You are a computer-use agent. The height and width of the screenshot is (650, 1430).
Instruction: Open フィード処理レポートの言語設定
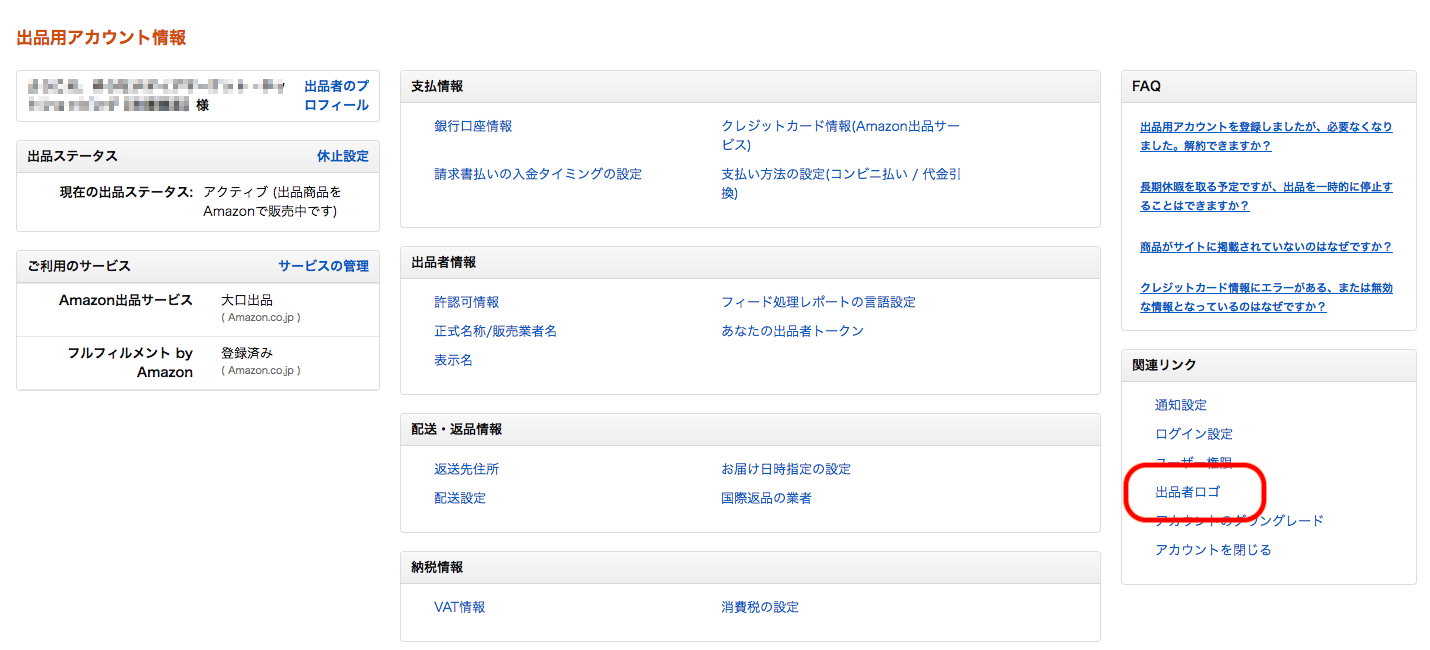click(818, 302)
